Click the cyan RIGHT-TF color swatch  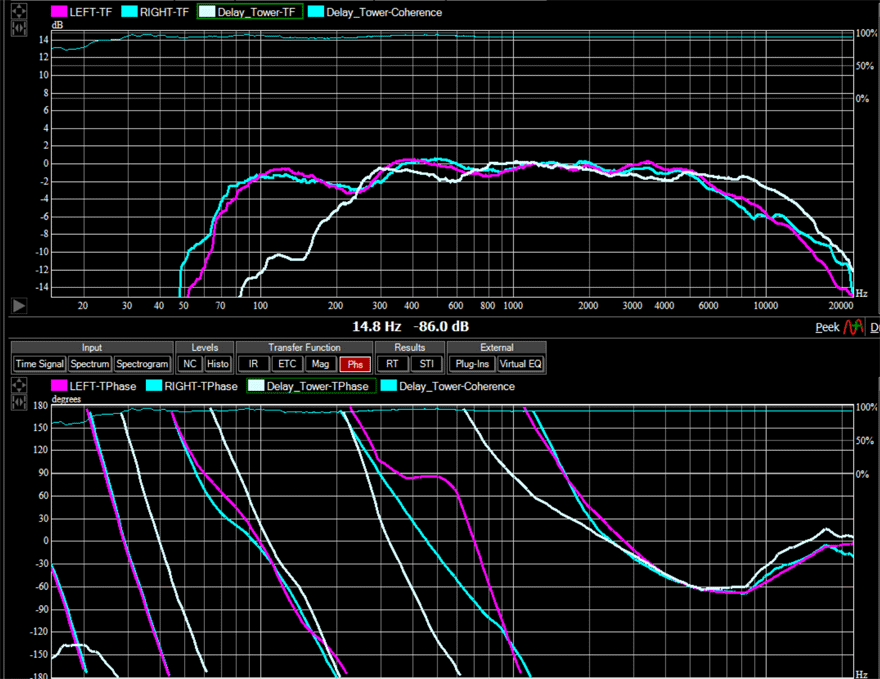[129, 12]
